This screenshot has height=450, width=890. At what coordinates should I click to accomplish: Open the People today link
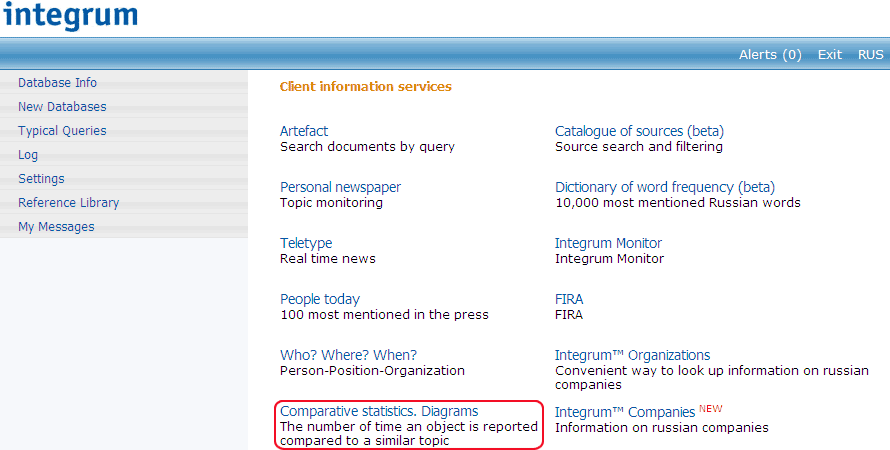(x=320, y=299)
